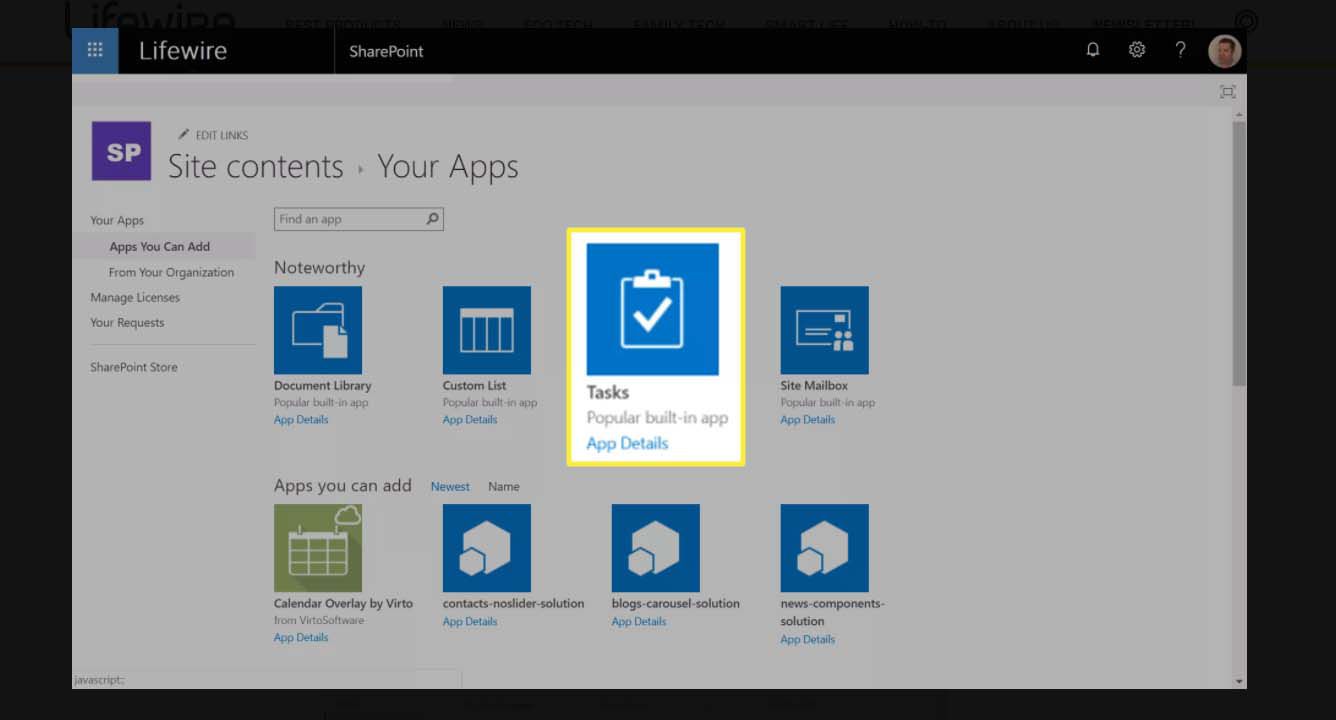This screenshot has width=1336, height=720.
Task: Open App Details under Site Mailbox
Action: tap(808, 420)
